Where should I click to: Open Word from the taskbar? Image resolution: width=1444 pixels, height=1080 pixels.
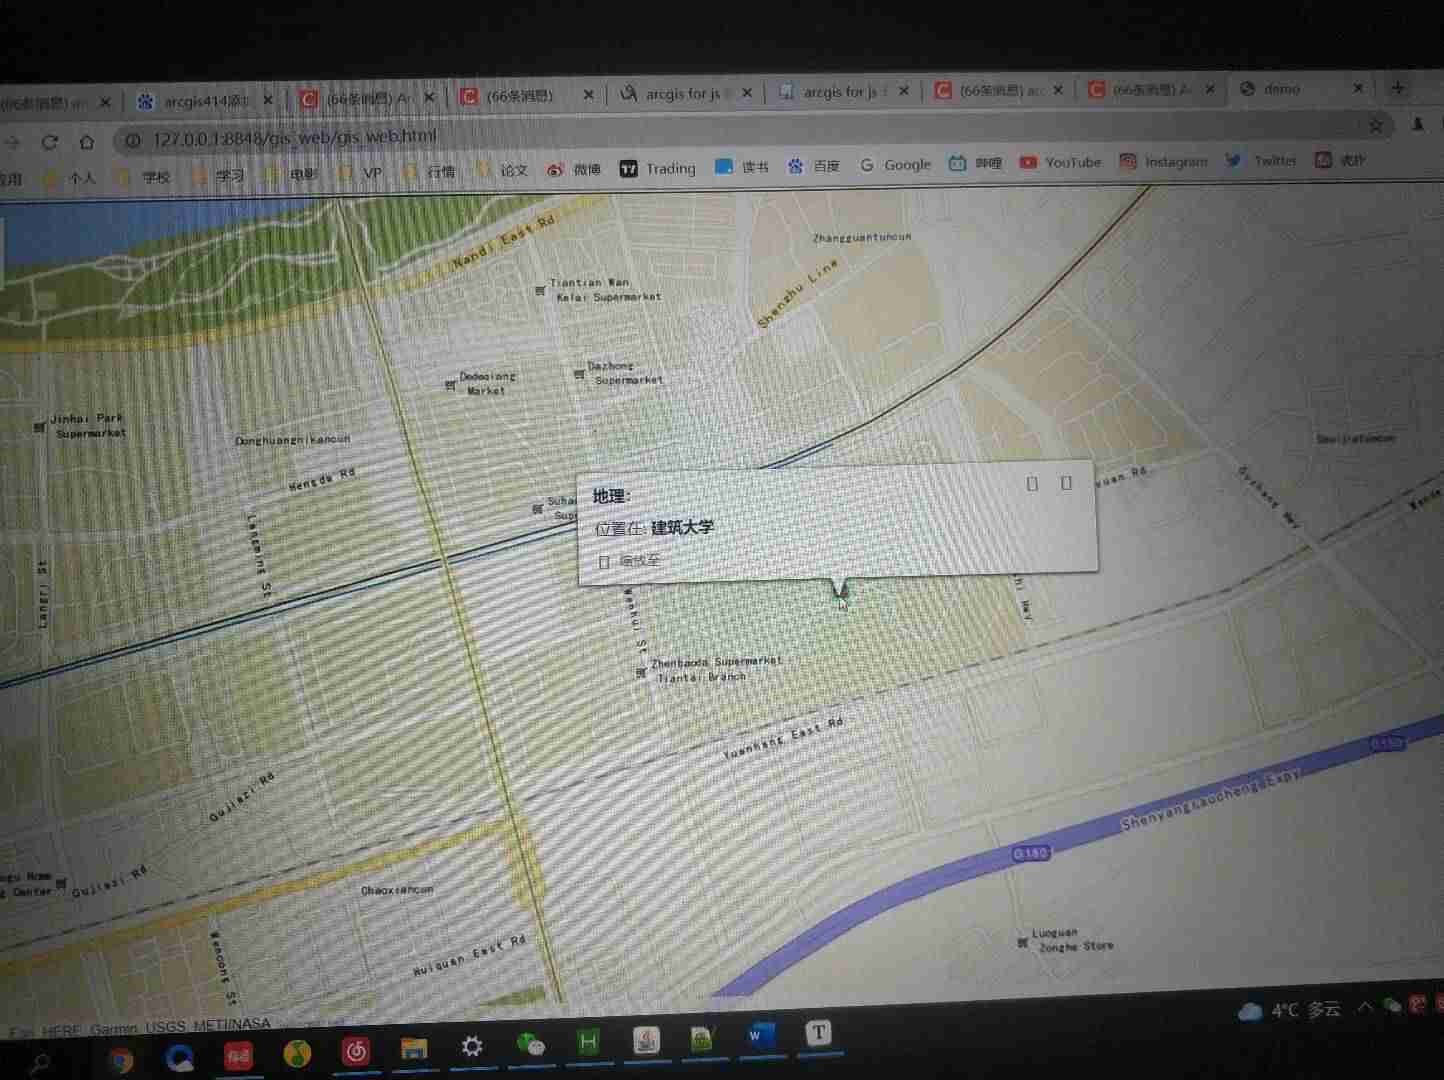(760, 1037)
